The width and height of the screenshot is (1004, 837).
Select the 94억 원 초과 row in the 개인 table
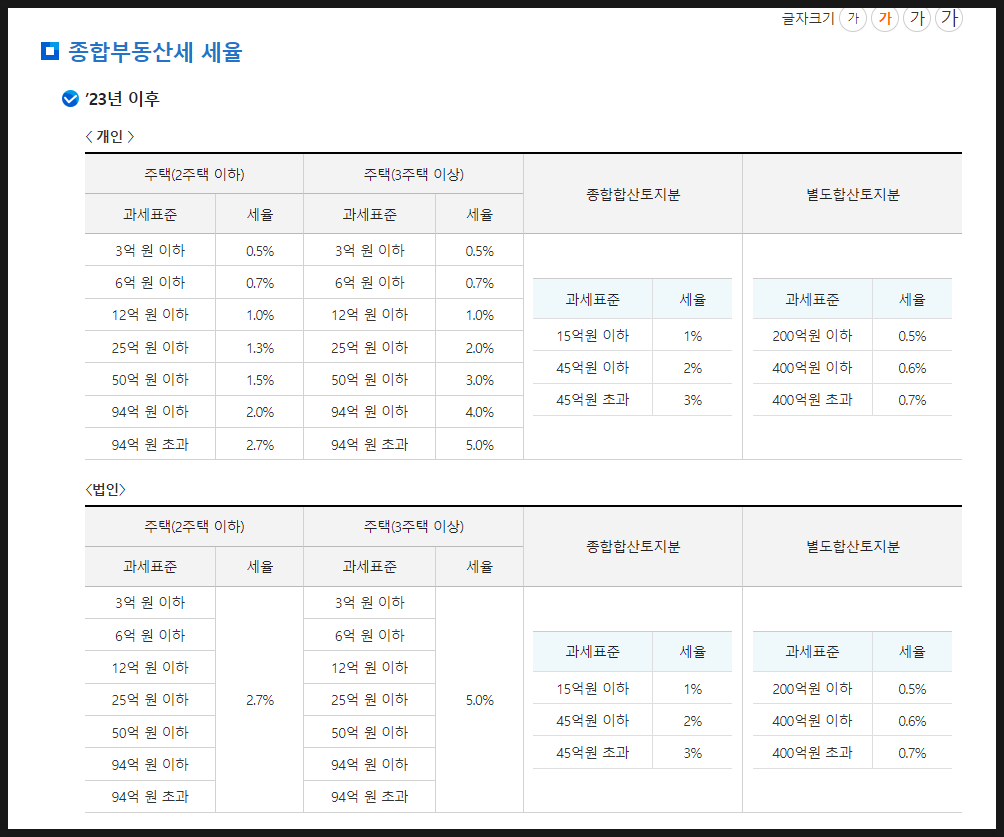click(x=150, y=443)
